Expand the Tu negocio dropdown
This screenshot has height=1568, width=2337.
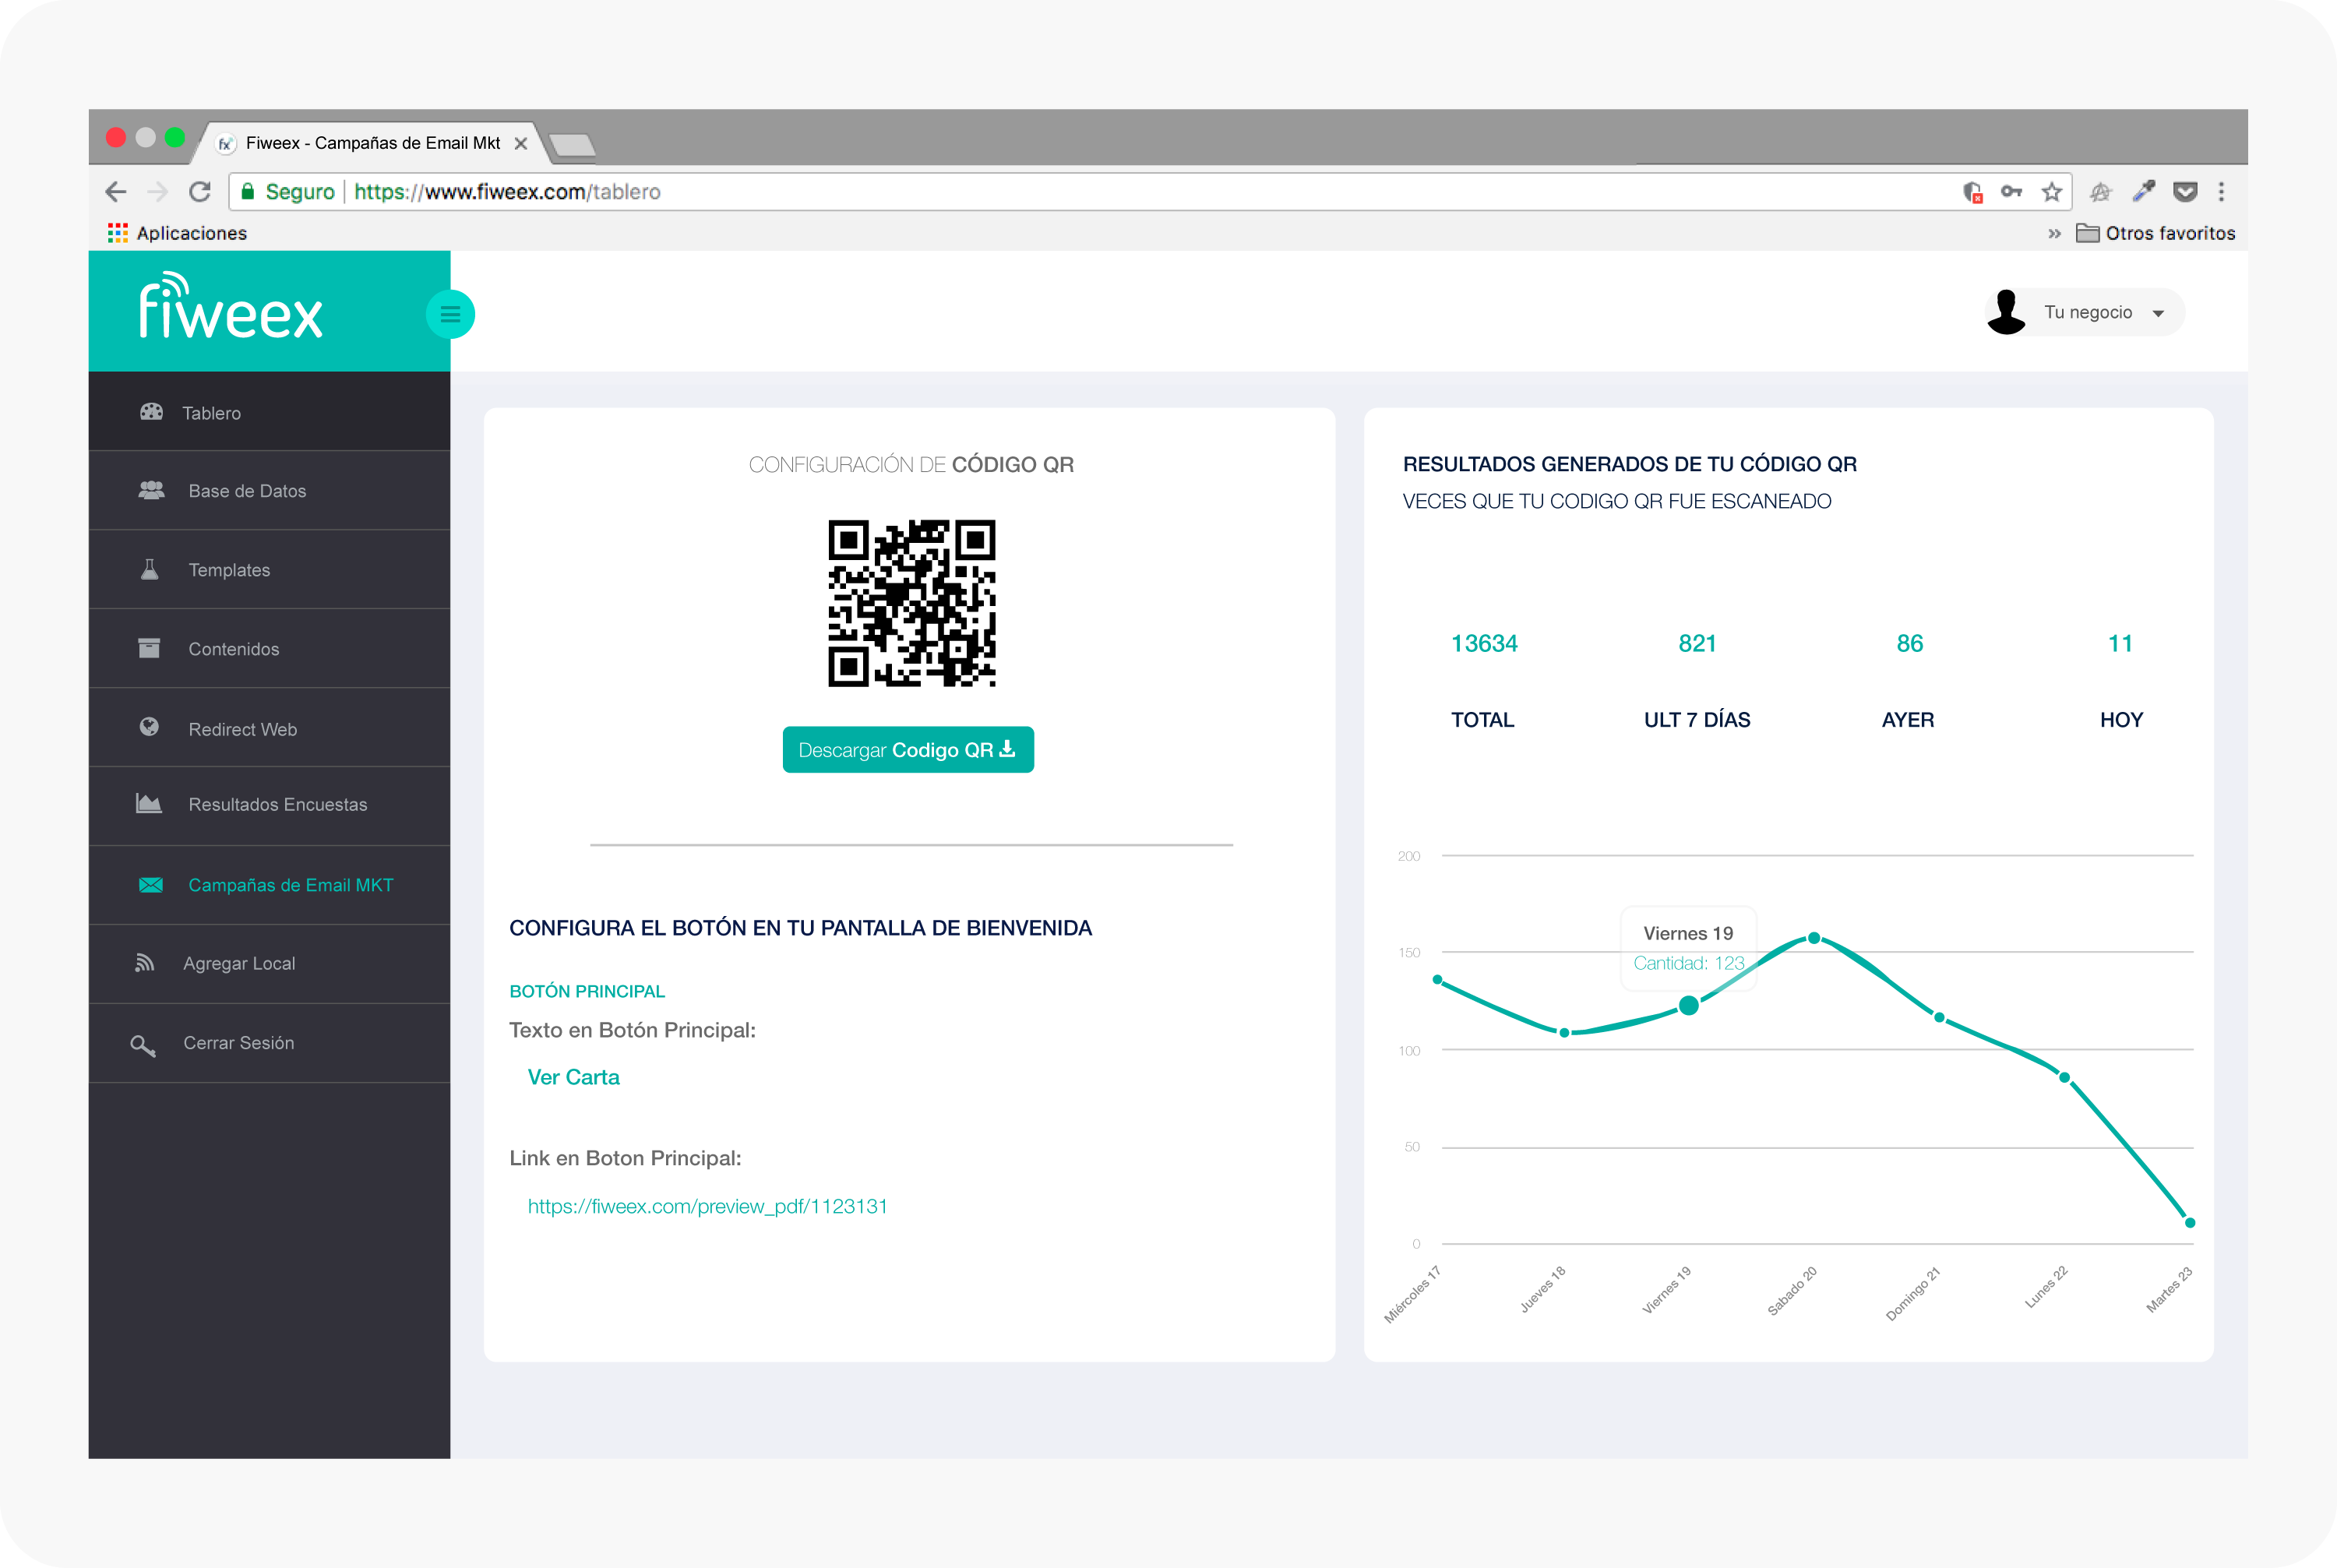pos(2085,312)
